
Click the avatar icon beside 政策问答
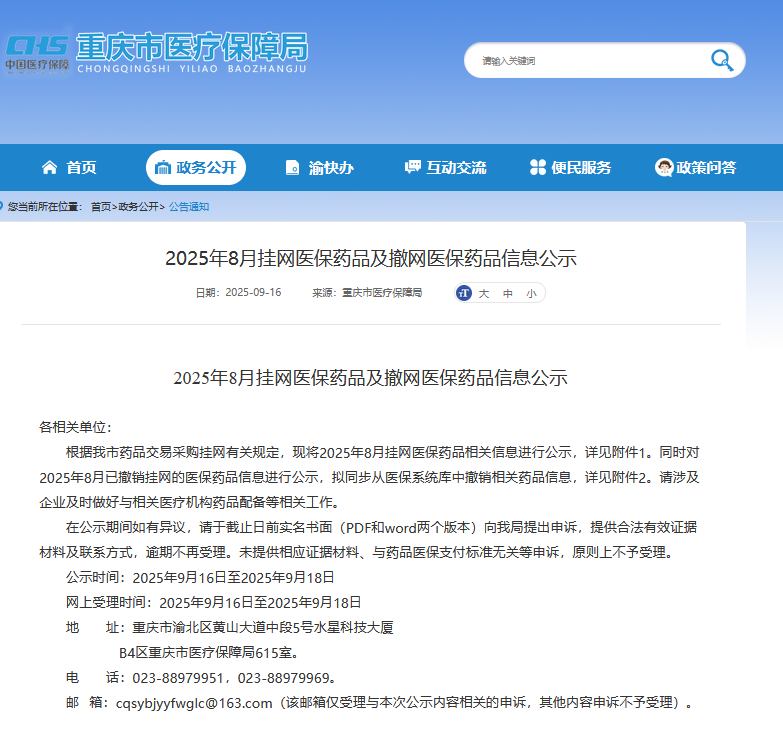coord(664,167)
